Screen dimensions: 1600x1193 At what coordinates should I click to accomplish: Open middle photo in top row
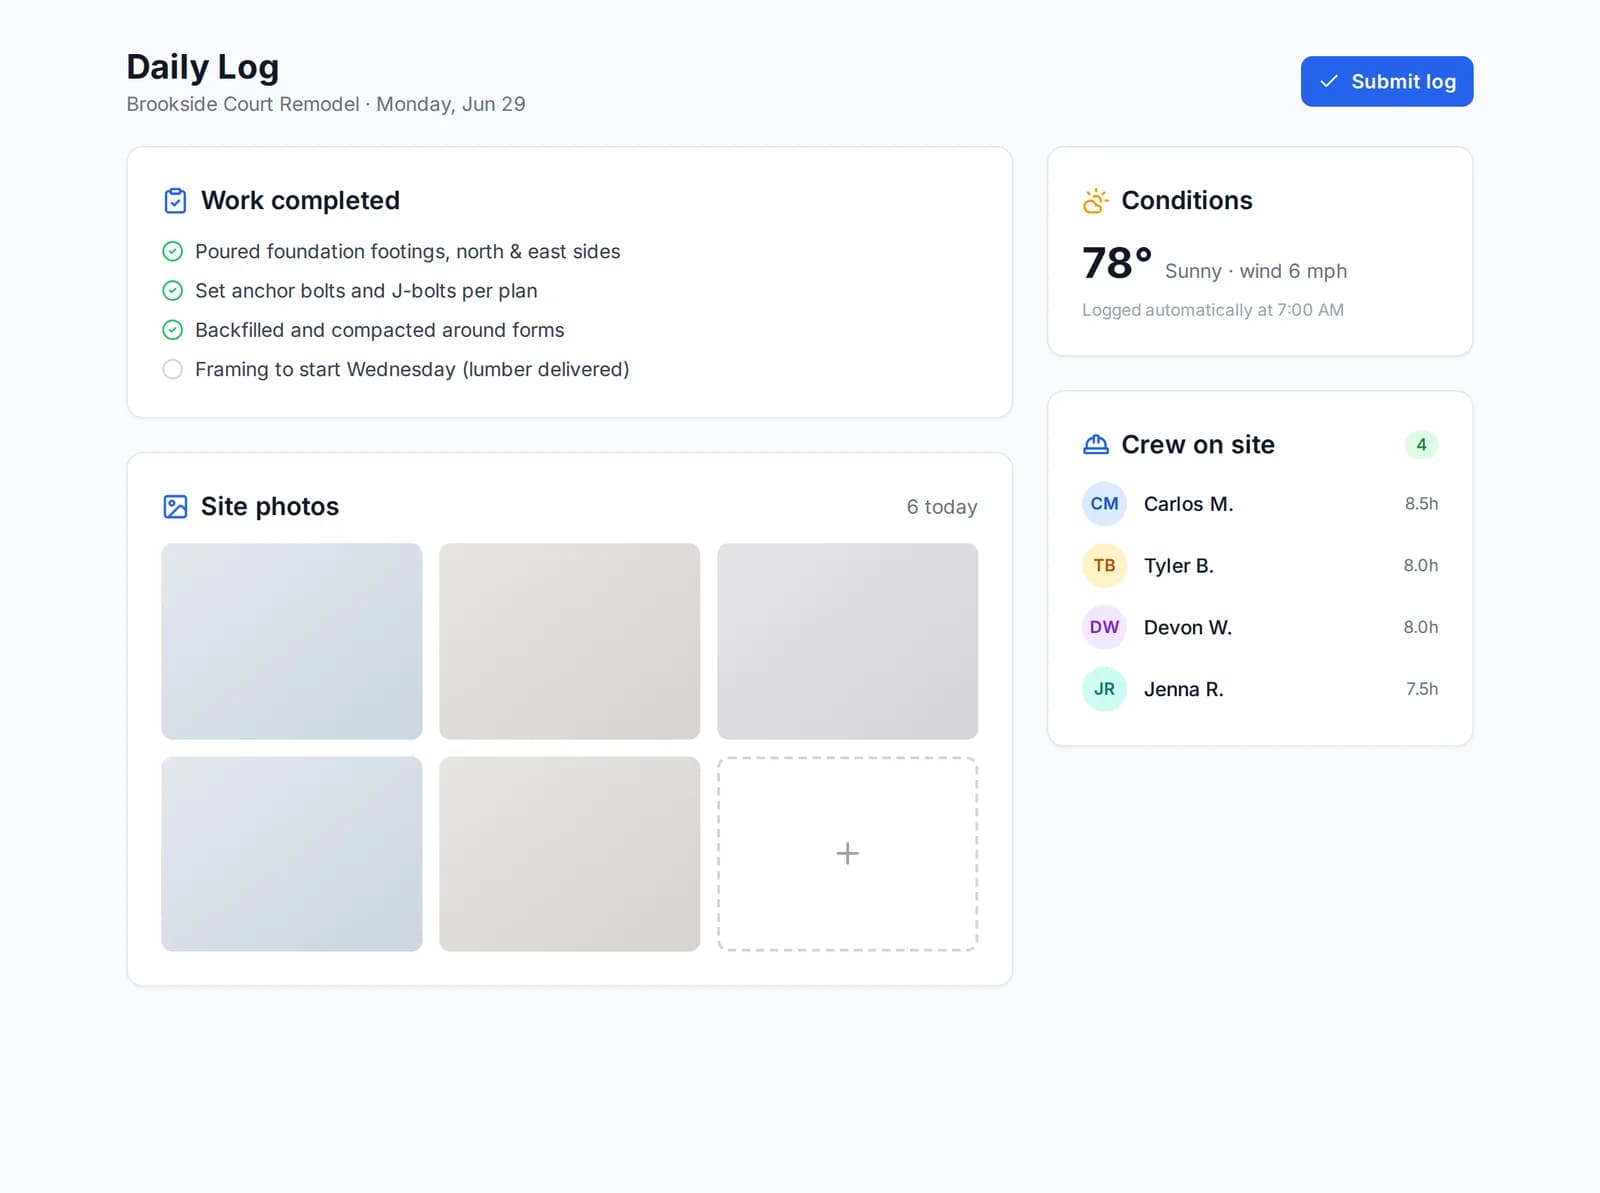tap(569, 641)
